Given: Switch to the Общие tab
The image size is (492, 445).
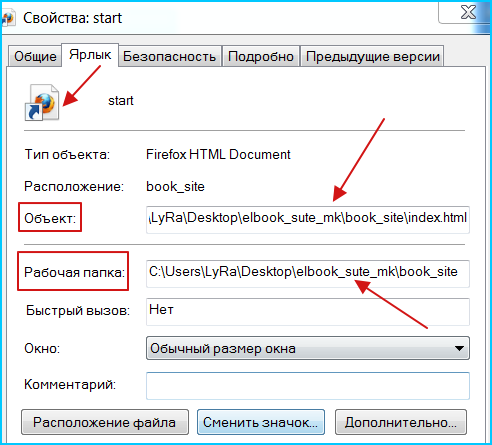Looking at the screenshot, I should point(35,56).
